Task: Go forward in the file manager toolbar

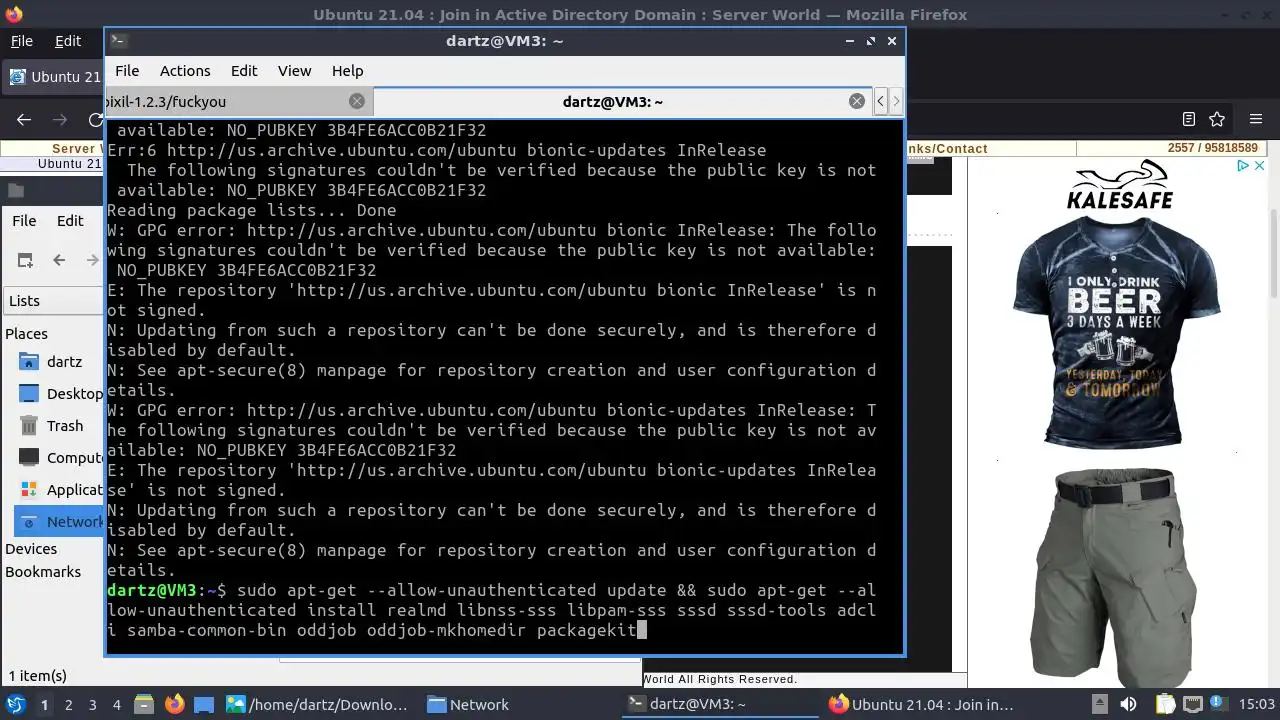Action: (93, 260)
